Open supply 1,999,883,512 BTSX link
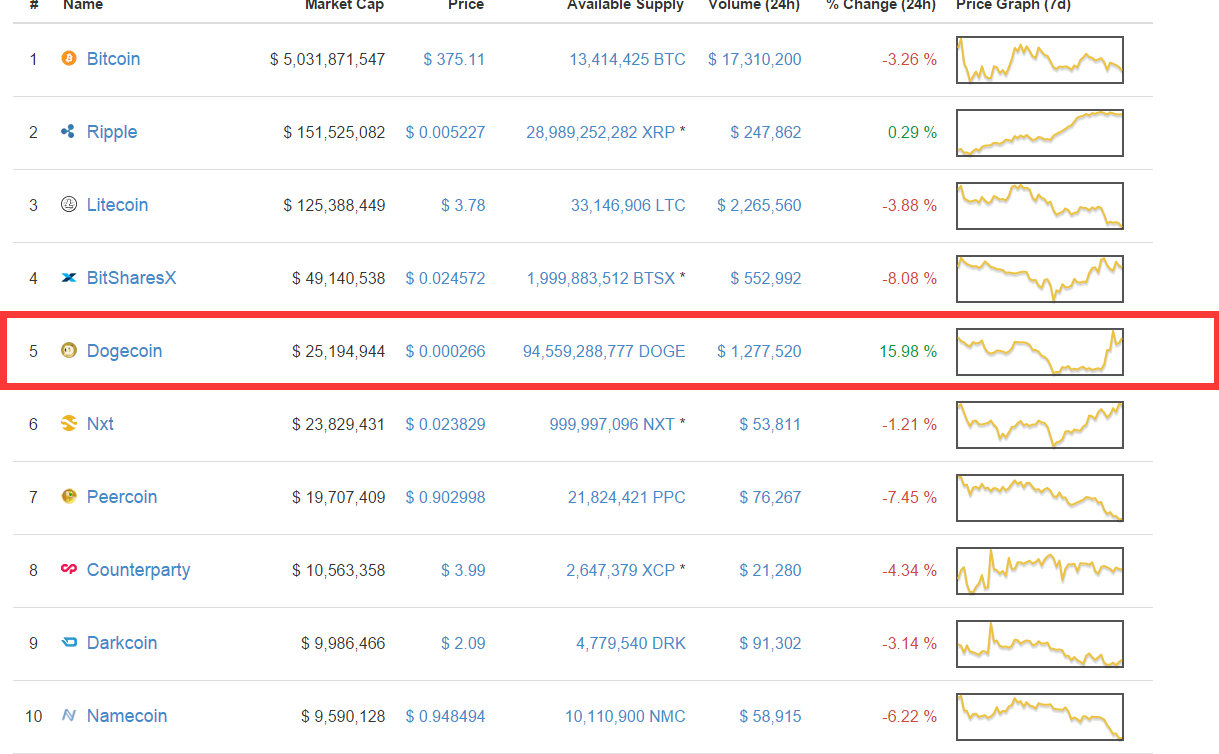The image size is (1219, 754). 601,278
